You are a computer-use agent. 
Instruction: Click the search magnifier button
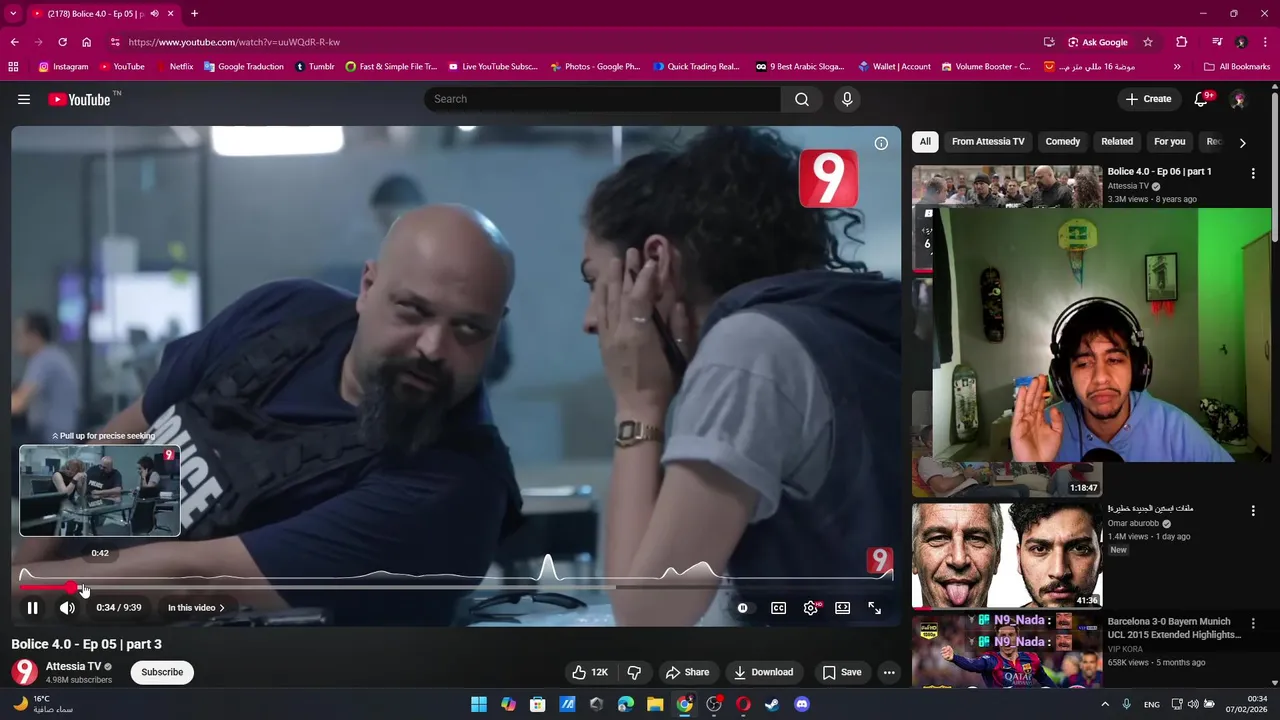[x=802, y=99]
